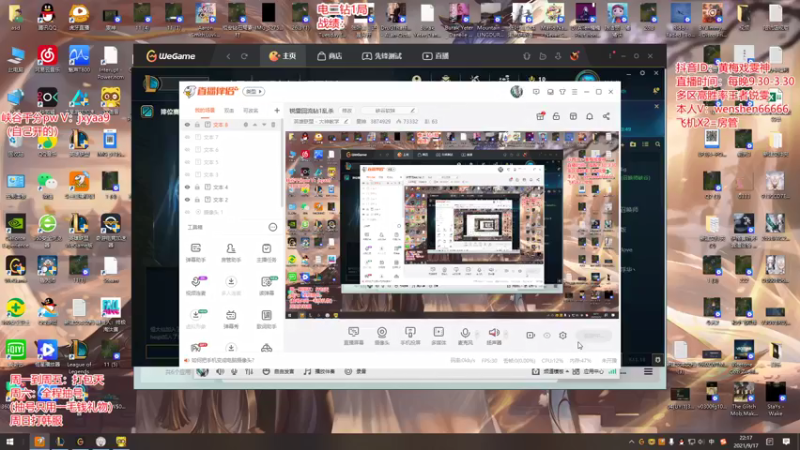Screen dimensions: 800x450
Task: Move 文本 8 down with the down arrow
Action: (x=264, y=124)
